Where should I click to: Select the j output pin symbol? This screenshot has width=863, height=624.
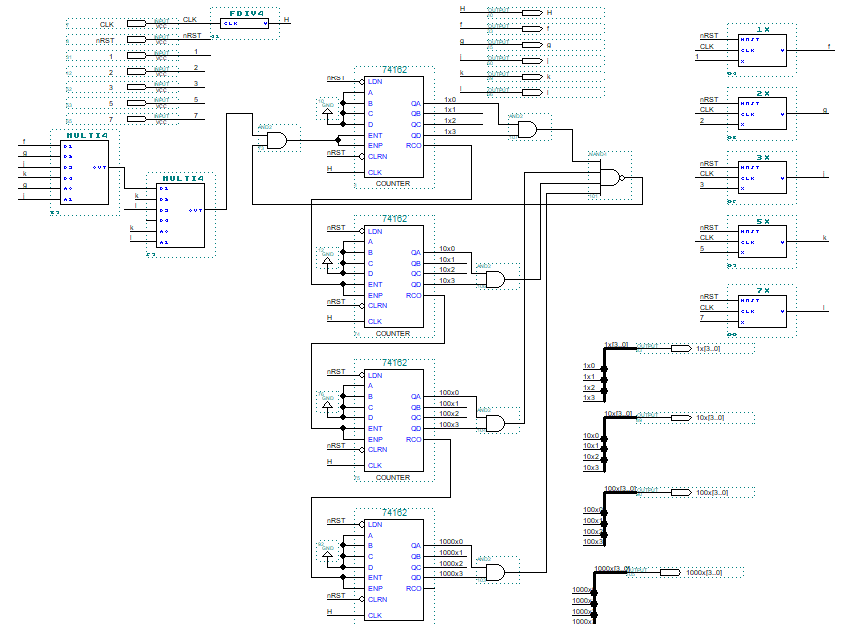pyautogui.click(x=532, y=61)
